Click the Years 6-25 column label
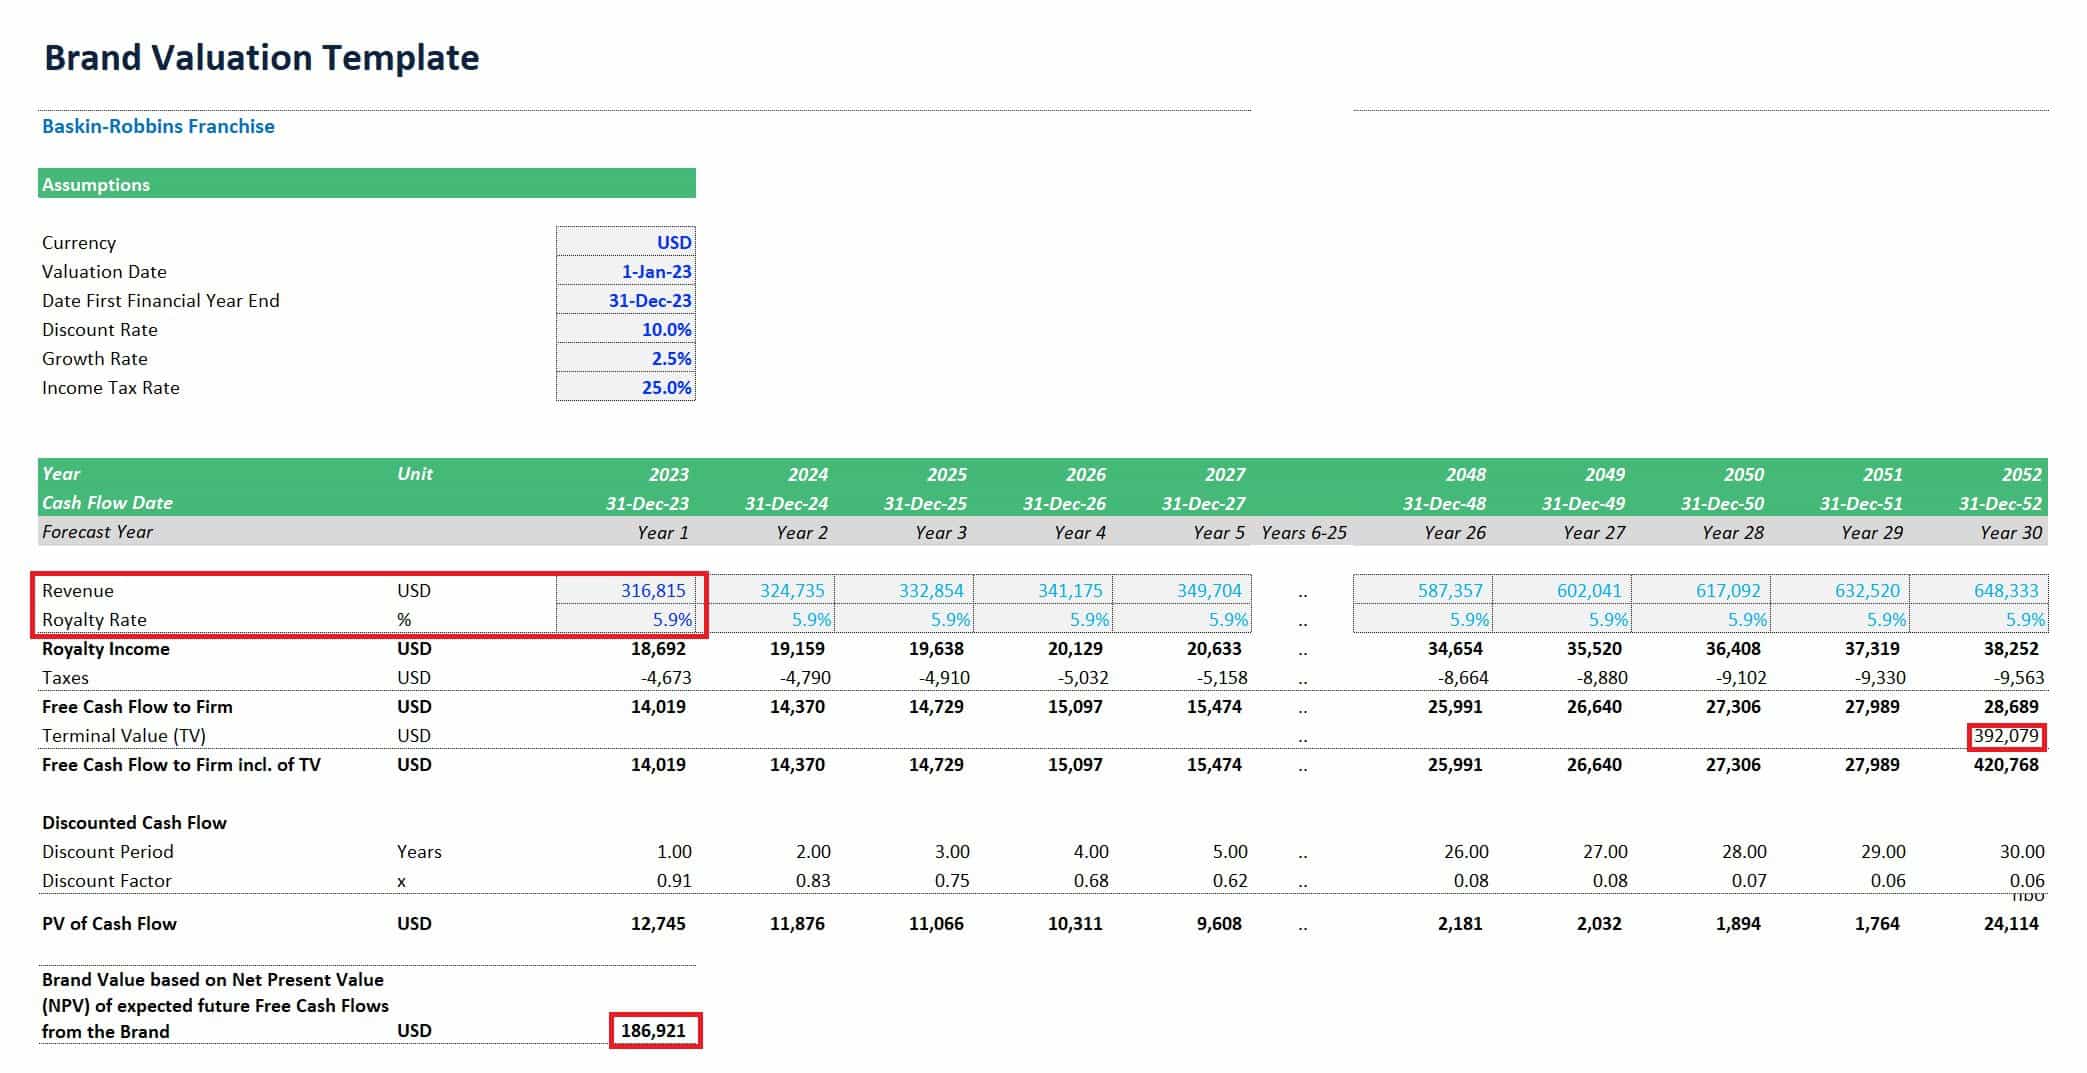 [1304, 532]
